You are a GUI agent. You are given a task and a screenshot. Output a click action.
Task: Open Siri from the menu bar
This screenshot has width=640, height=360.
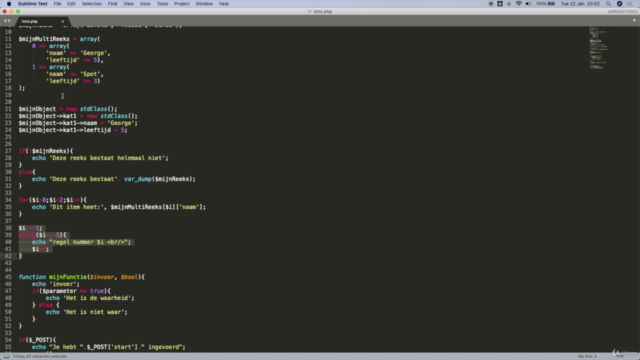pos(620,4)
